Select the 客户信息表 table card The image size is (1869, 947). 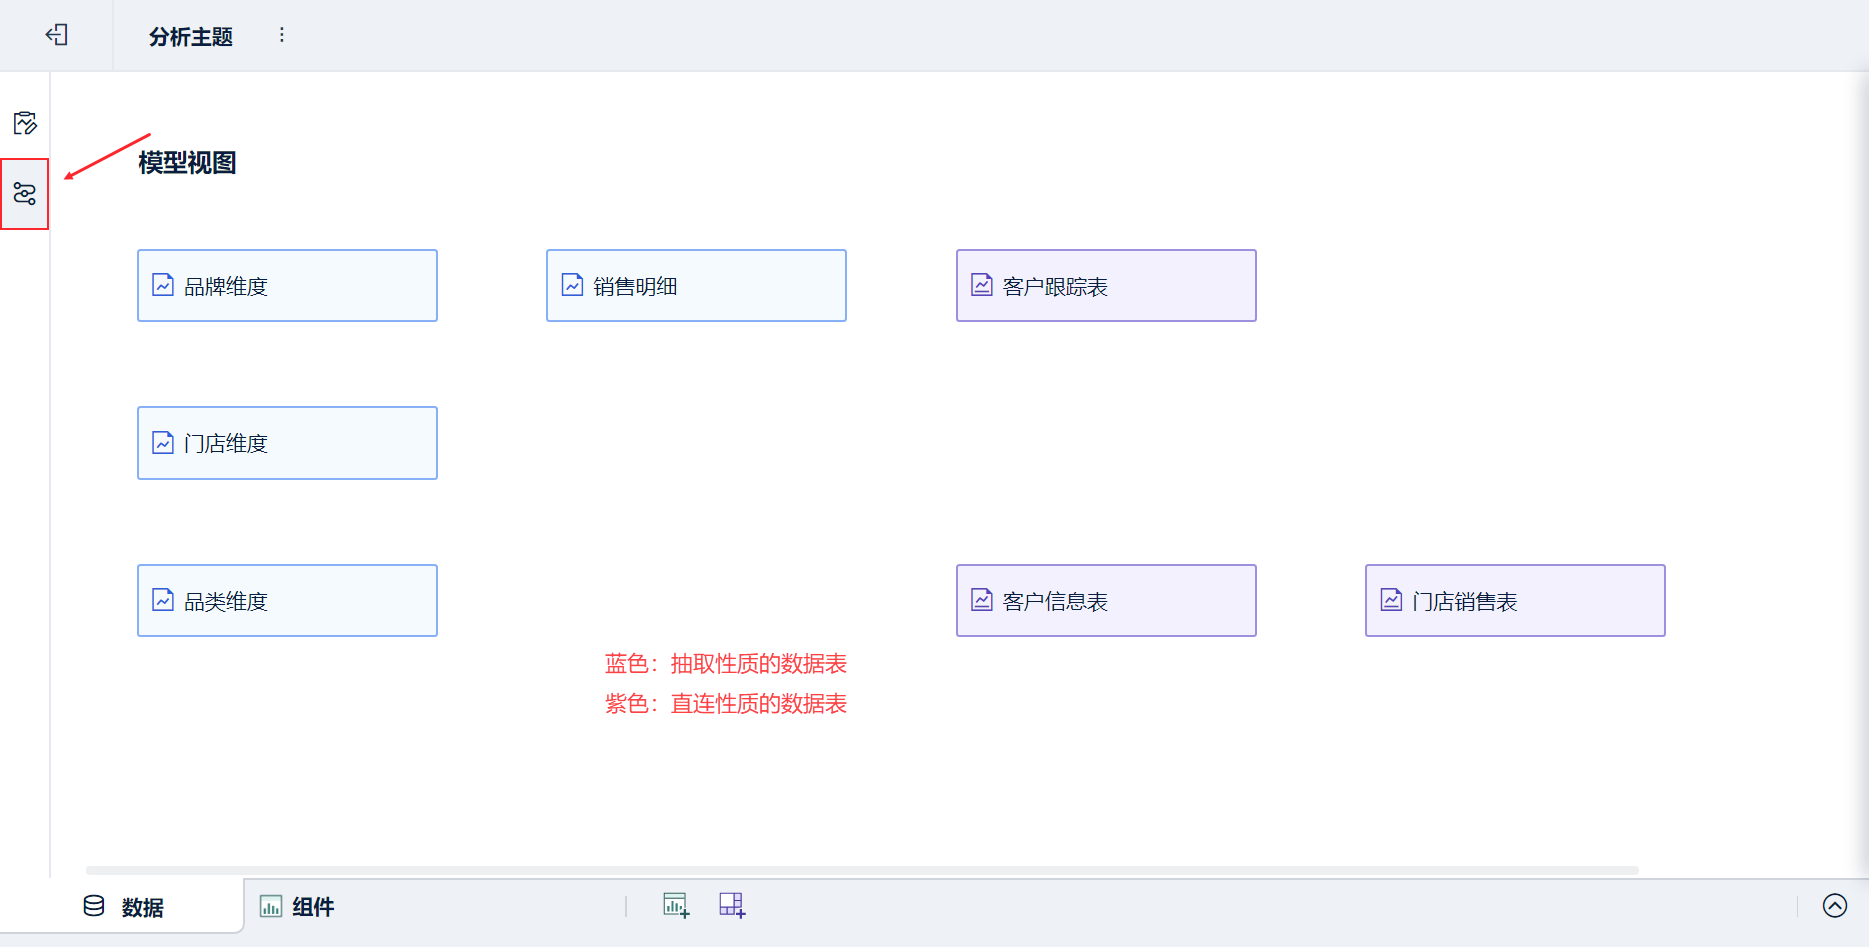point(1106,600)
